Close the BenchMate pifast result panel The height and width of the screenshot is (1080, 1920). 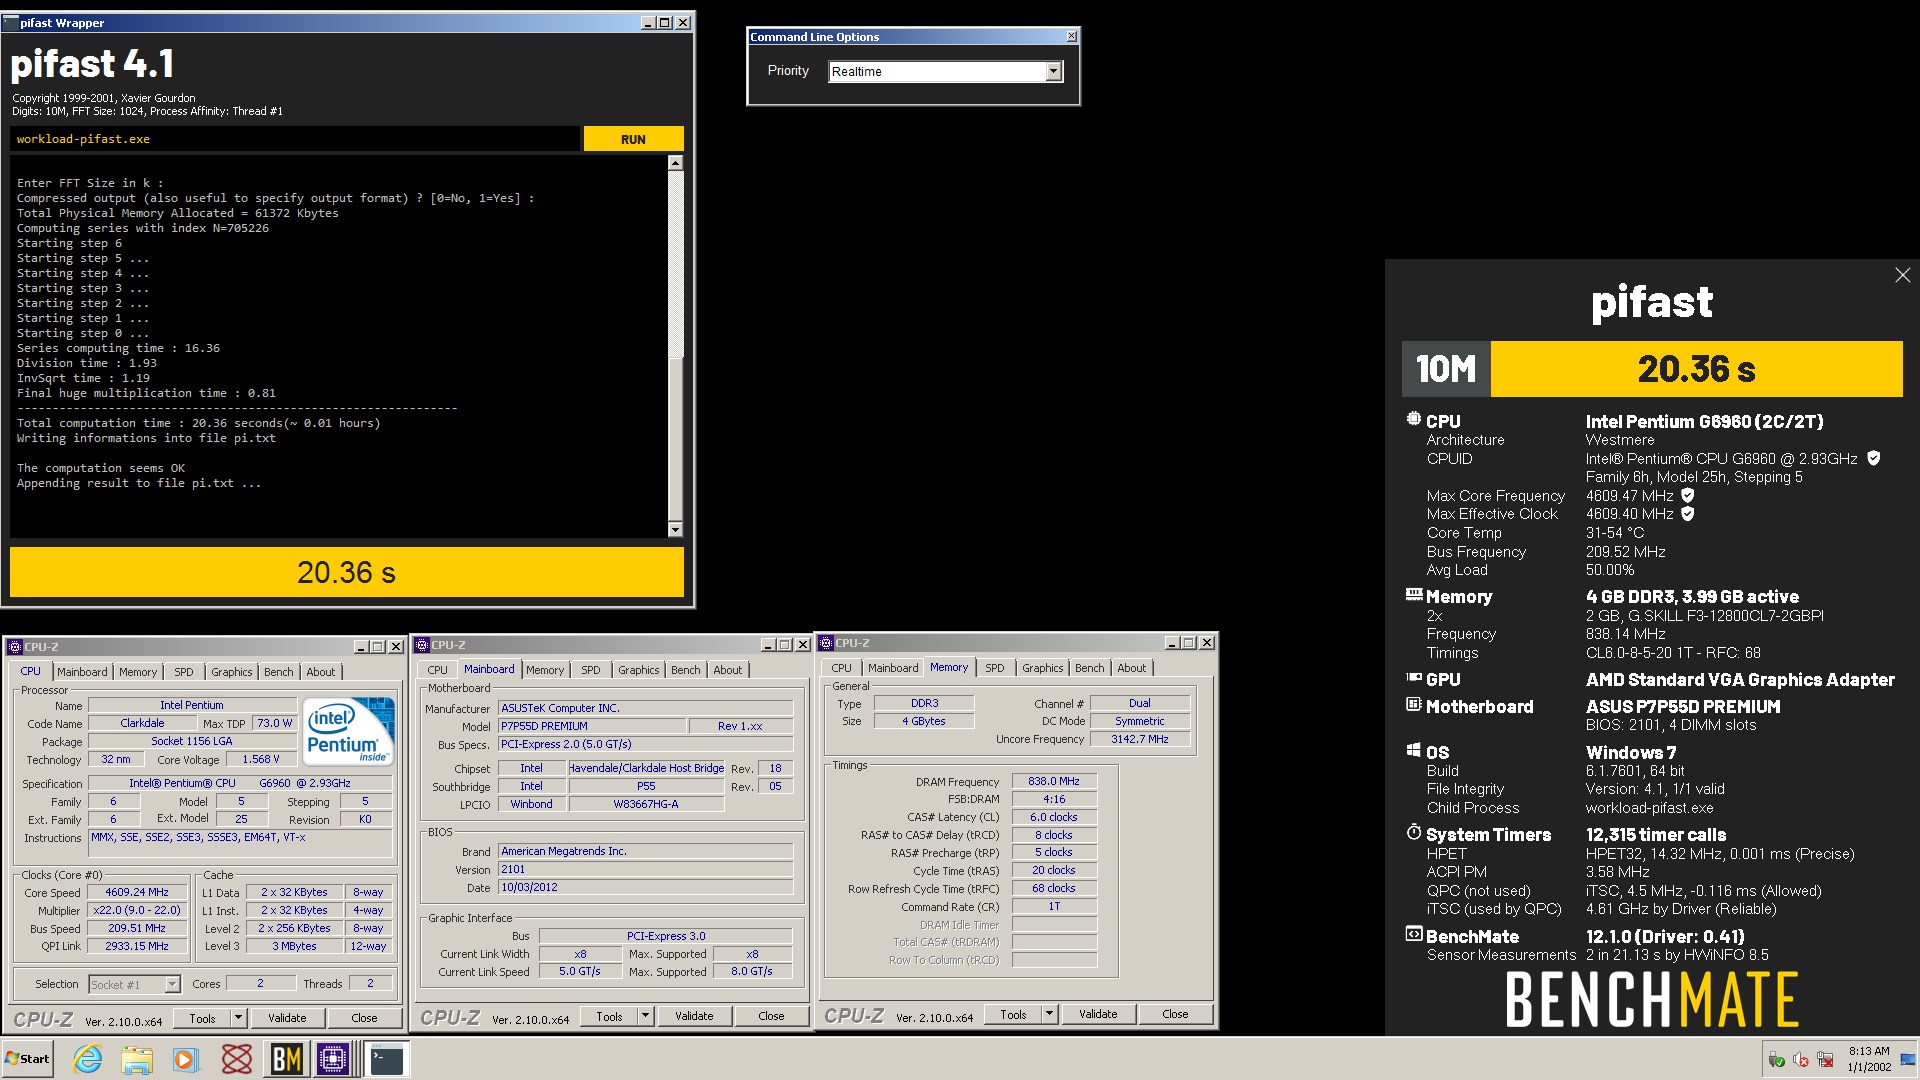click(1902, 275)
